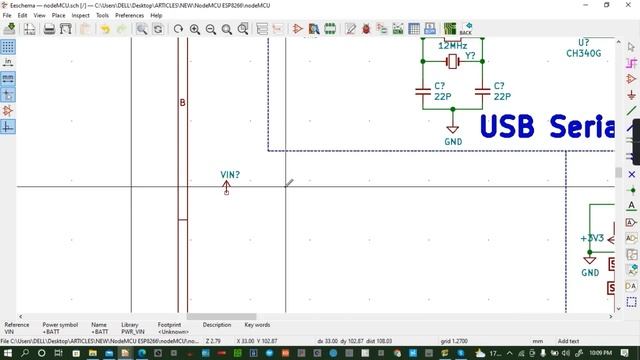
Task: Open taskbar search icon
Action: click(x=24, y=353)
